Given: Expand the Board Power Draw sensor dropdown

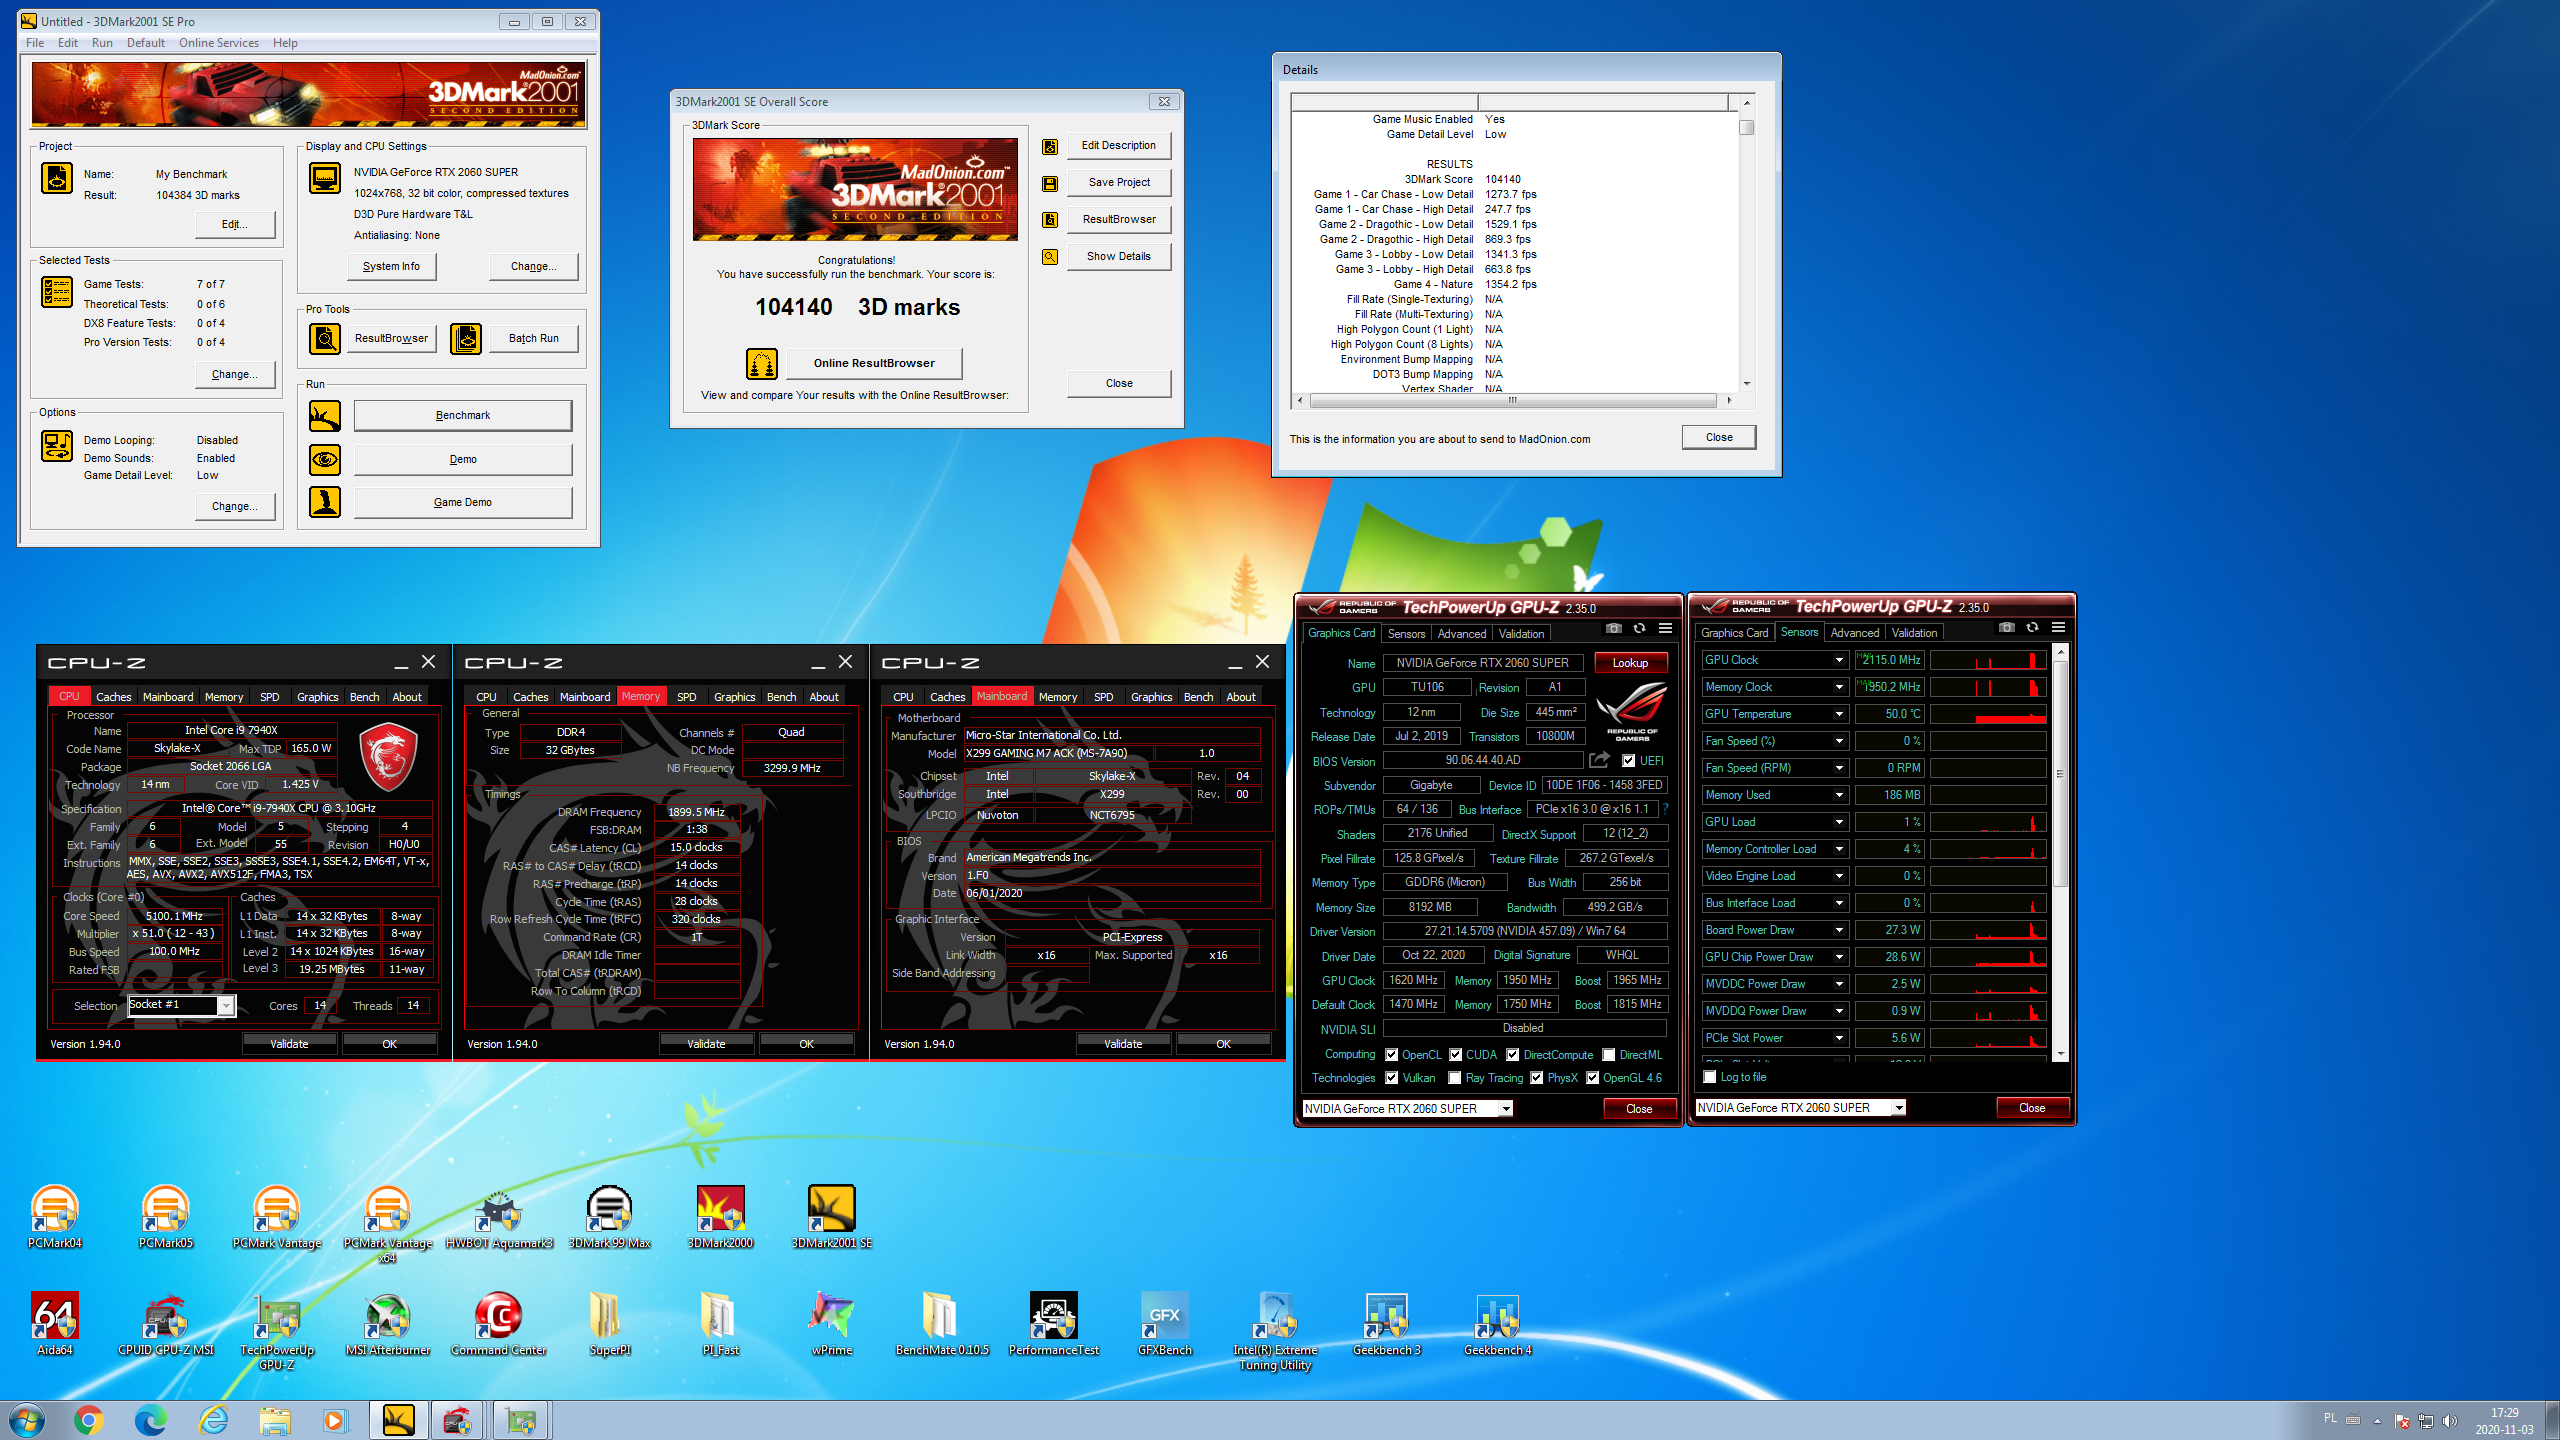Looking at the screenshot, I should coord(1838,930).
